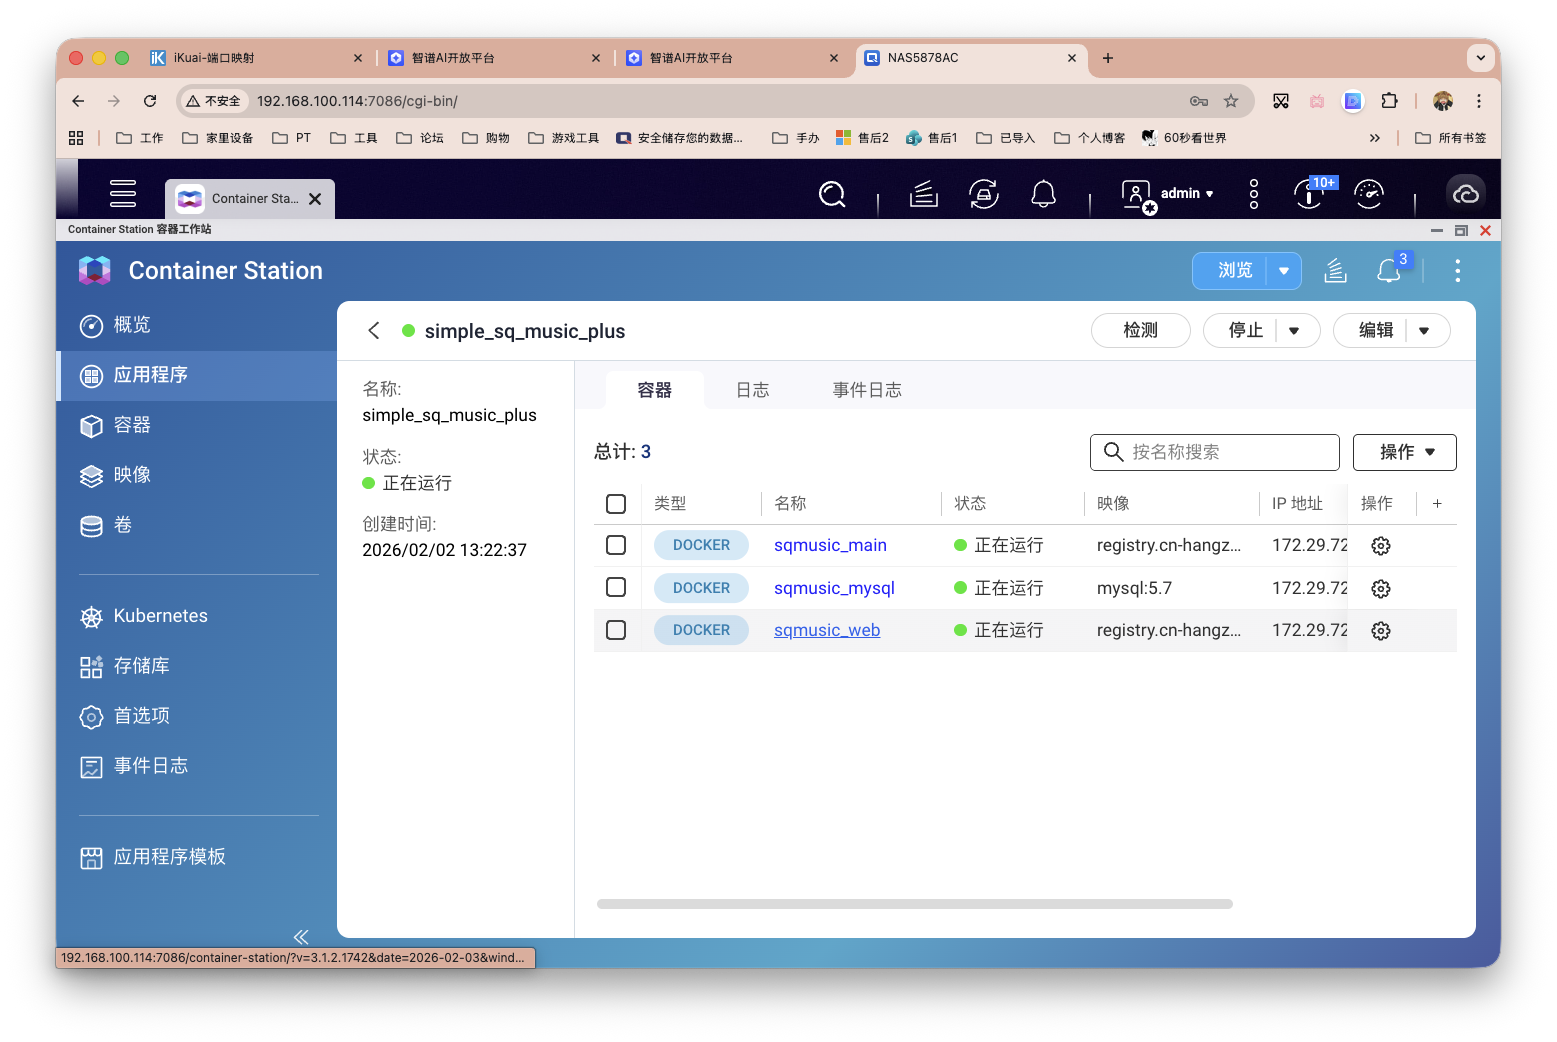Open the sqmusic_main container link
Viewport: 1557px width, 1042px height.
coord(830,545)
